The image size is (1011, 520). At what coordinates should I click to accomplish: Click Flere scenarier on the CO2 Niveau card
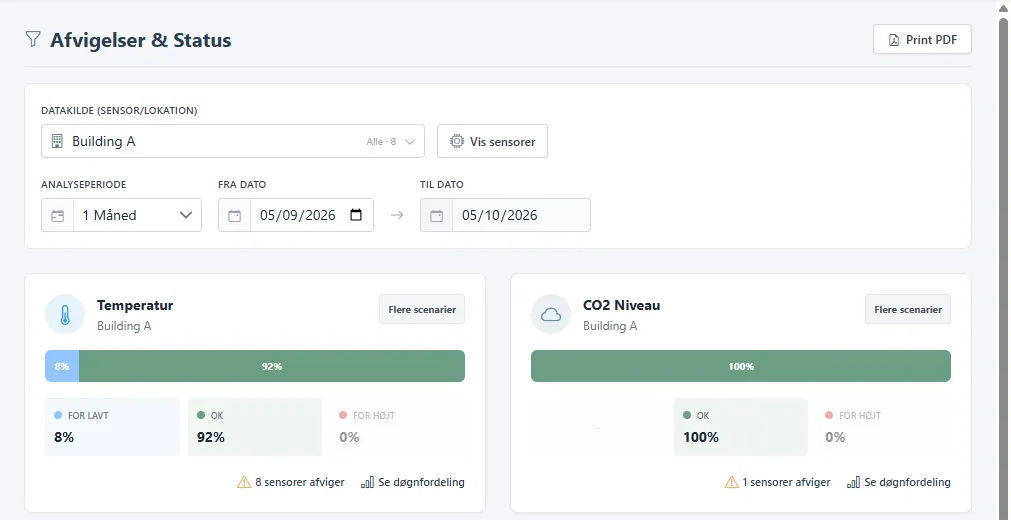point(908,310)
